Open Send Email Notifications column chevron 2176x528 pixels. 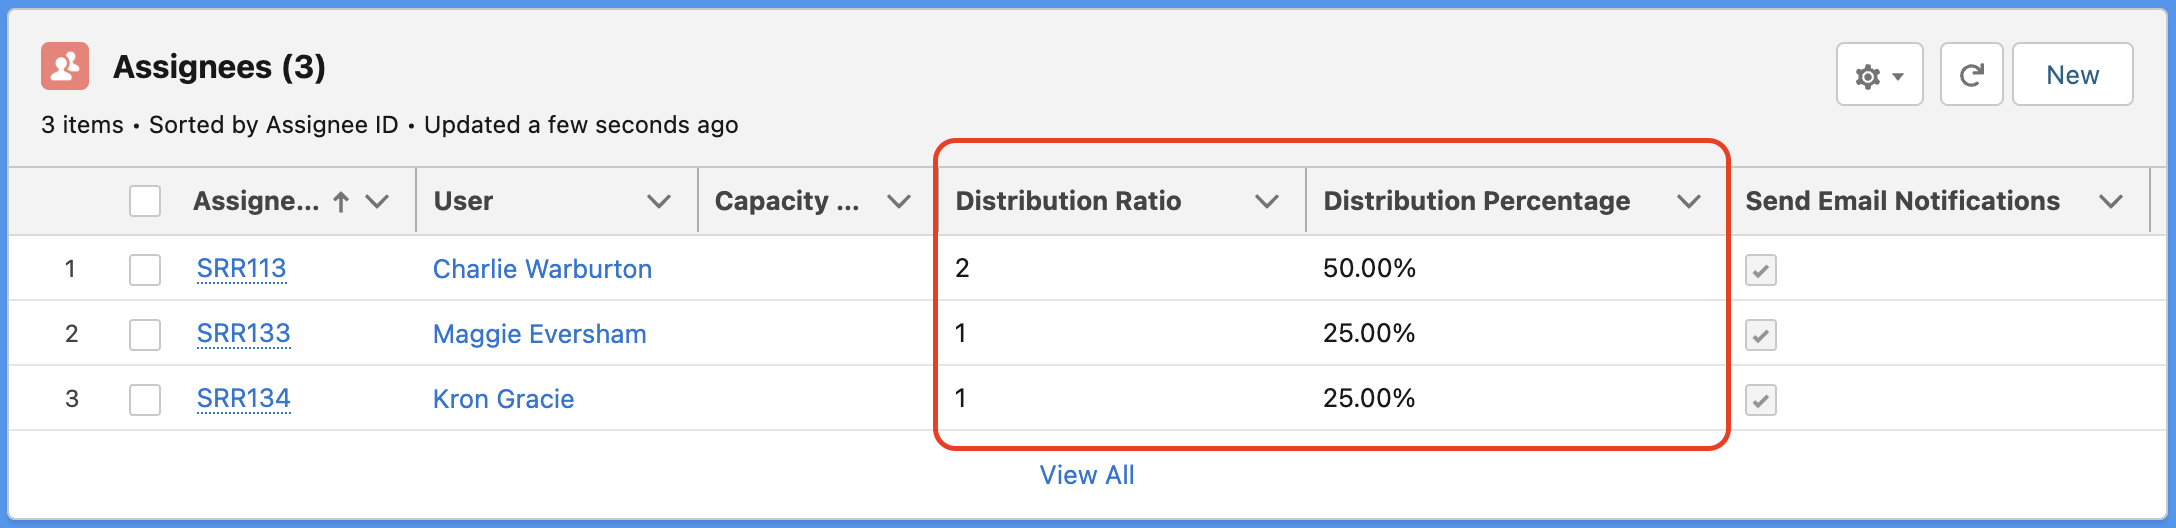[x=2111, y=202]
